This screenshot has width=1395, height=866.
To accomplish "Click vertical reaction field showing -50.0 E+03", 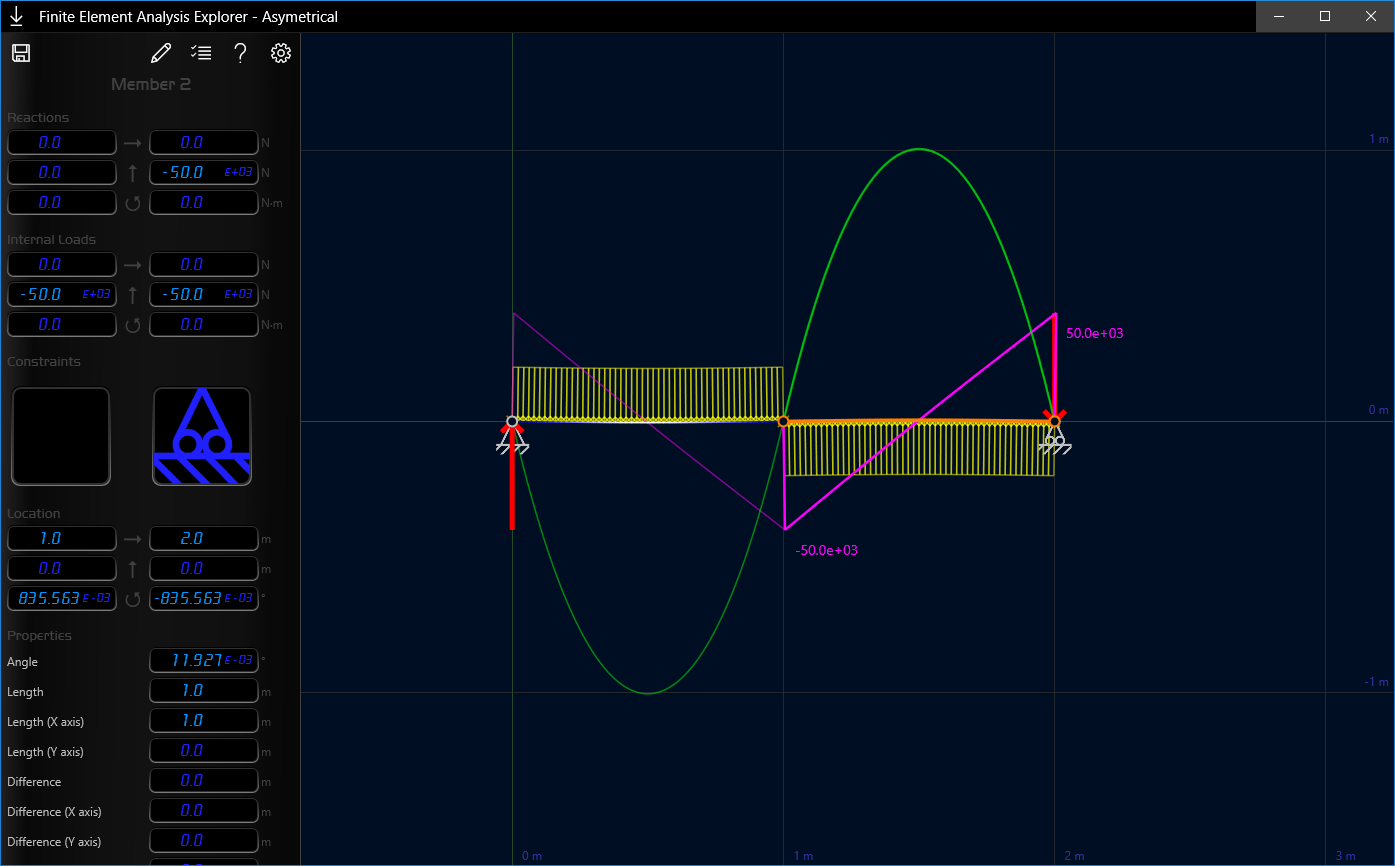I will point(204,172).
